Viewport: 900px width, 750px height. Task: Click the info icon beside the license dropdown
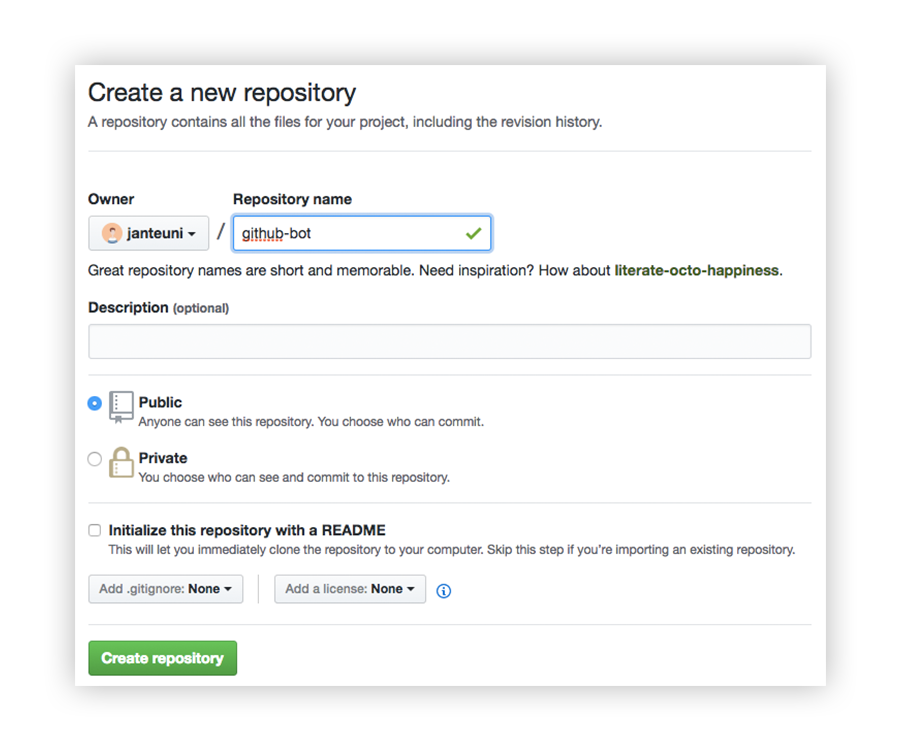coord(443,590)
